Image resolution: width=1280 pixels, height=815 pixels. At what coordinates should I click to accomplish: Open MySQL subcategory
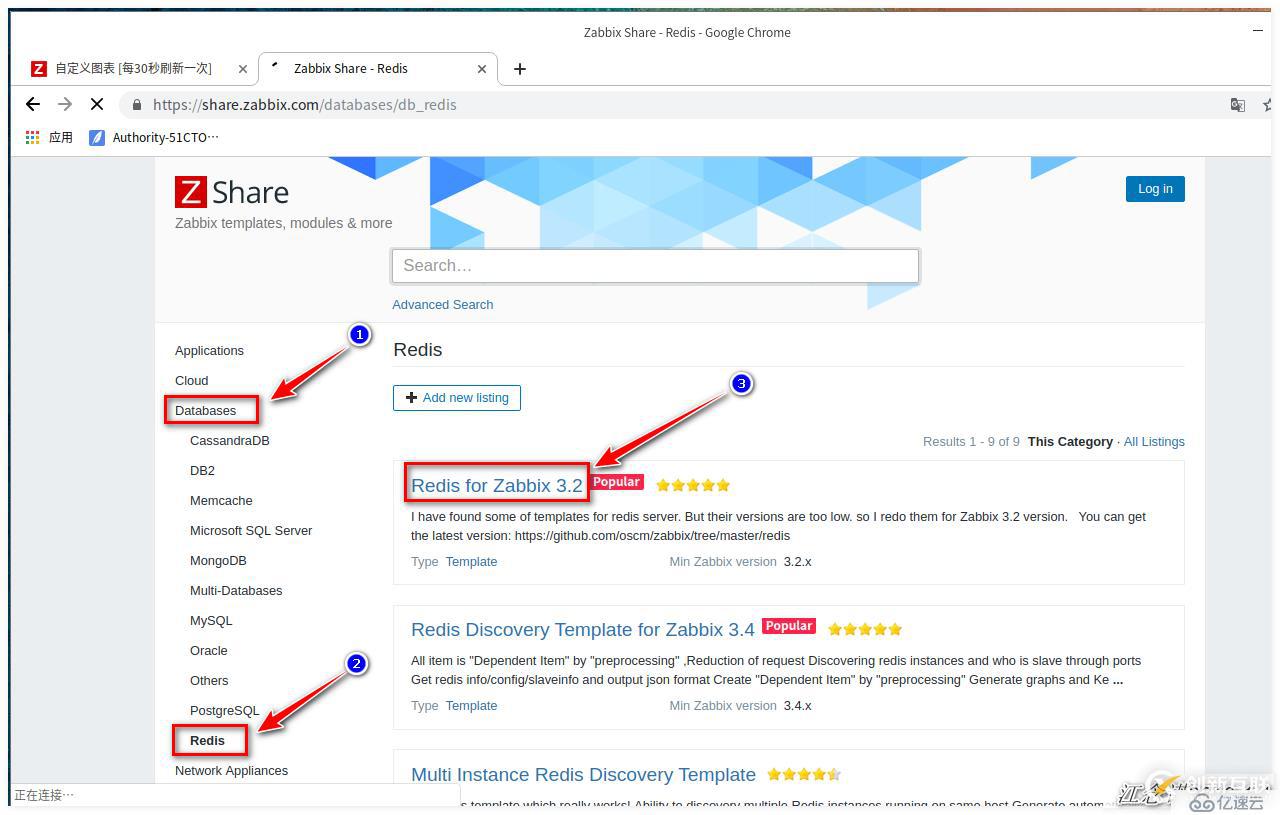[211, 621]
